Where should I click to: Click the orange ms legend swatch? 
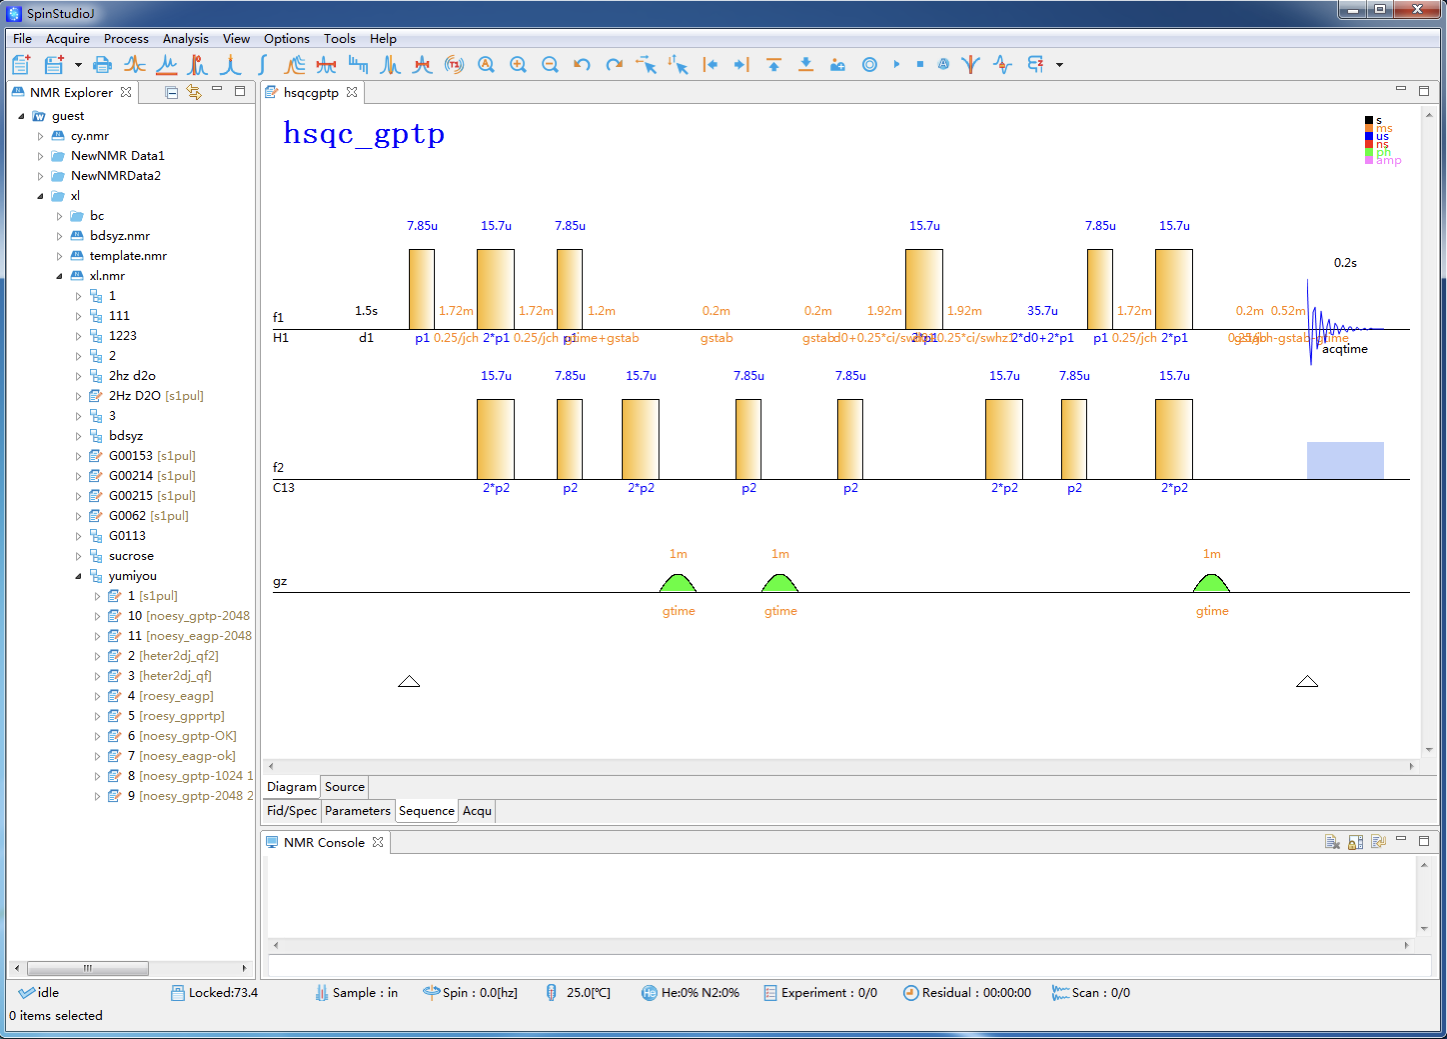[x=1369, y=128]
